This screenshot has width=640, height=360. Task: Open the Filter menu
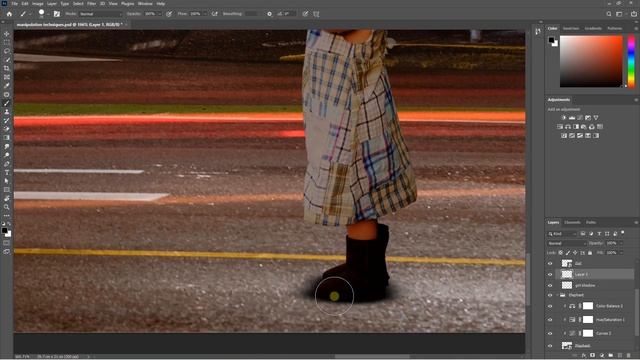[x=91, y=4]
